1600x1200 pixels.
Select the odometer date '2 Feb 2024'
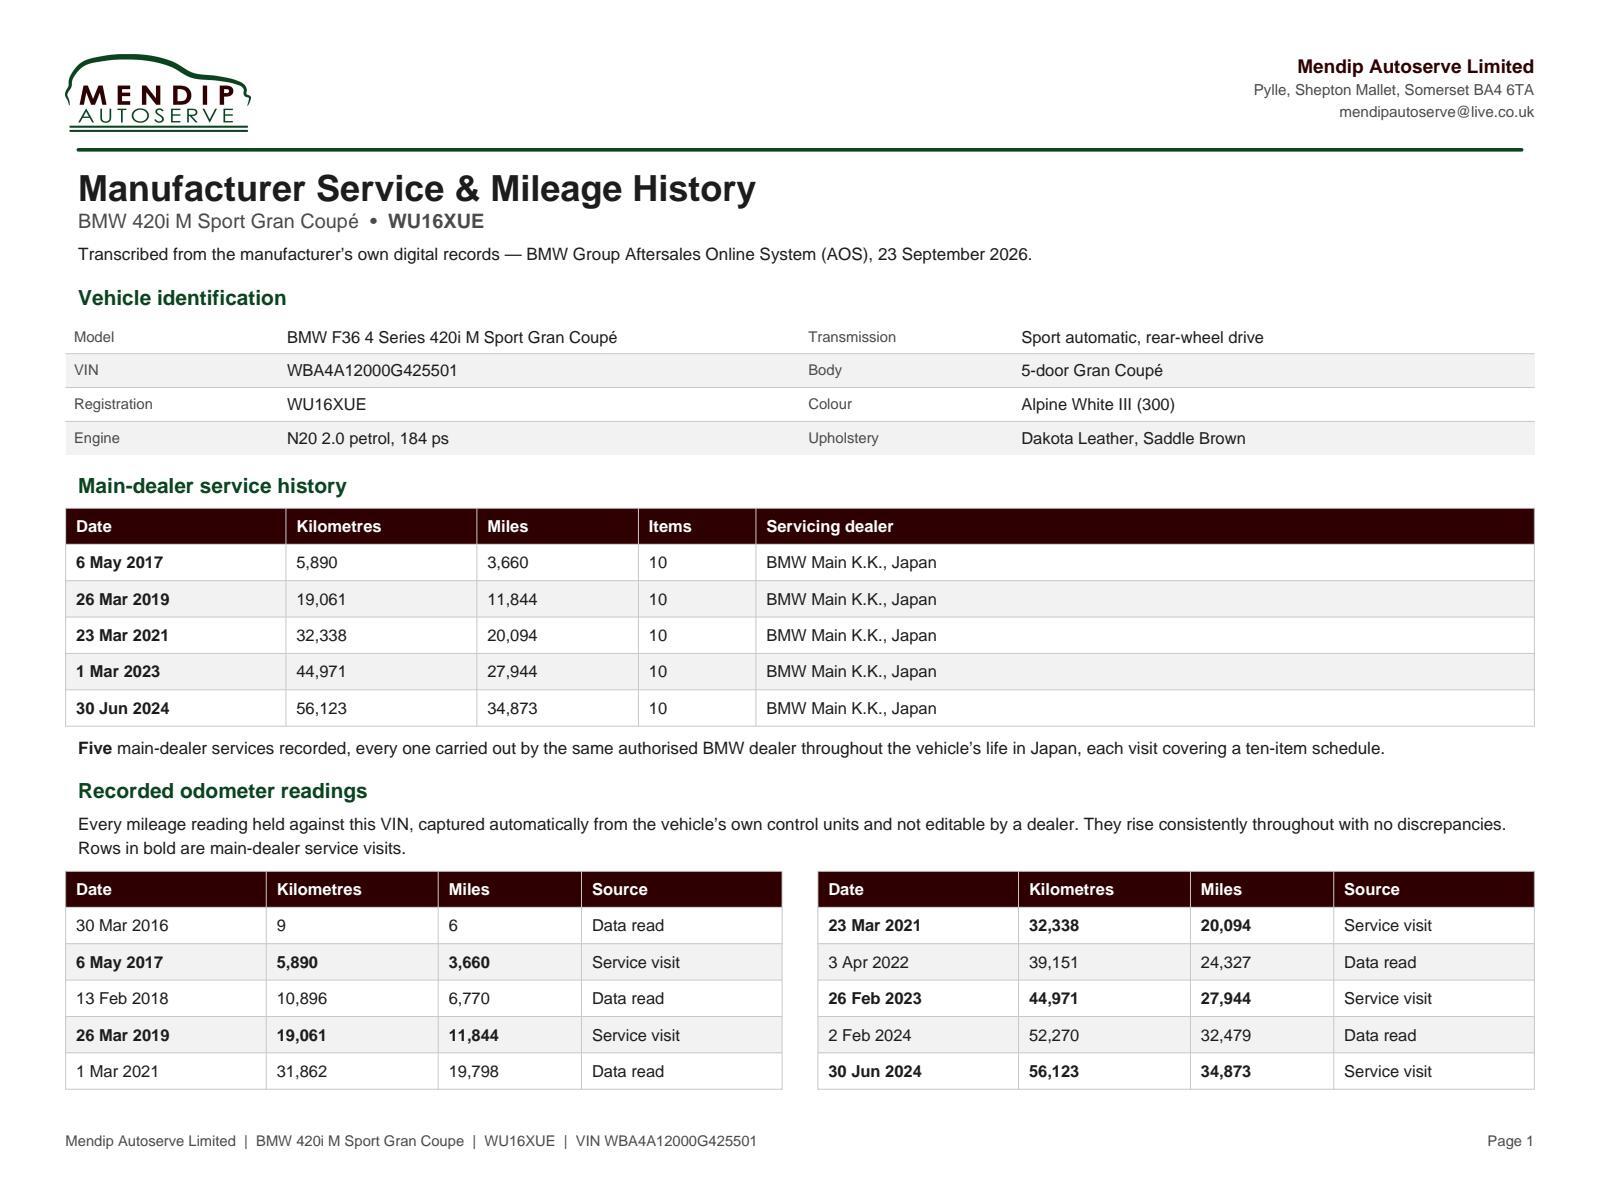870,1036
